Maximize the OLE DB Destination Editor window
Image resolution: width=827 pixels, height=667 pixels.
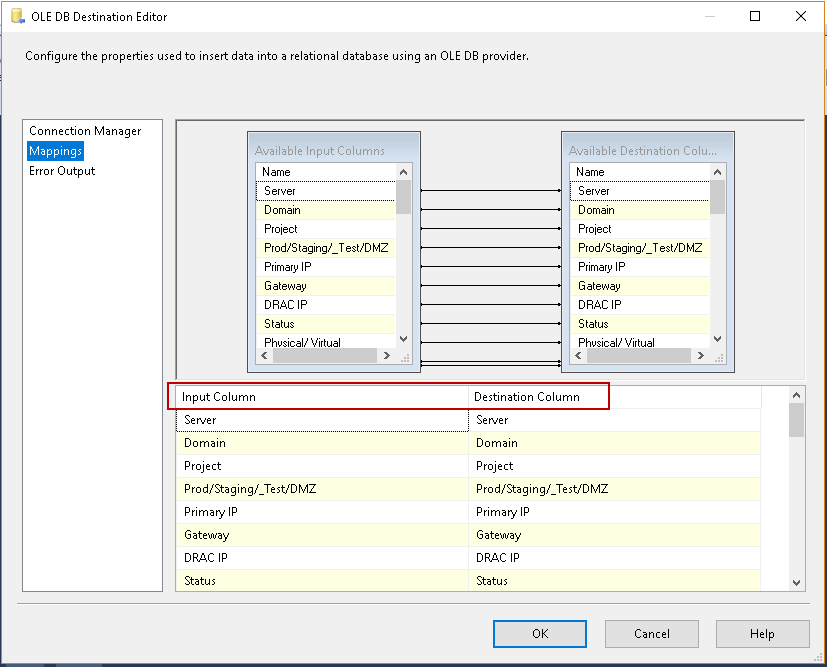pos(755,16)
